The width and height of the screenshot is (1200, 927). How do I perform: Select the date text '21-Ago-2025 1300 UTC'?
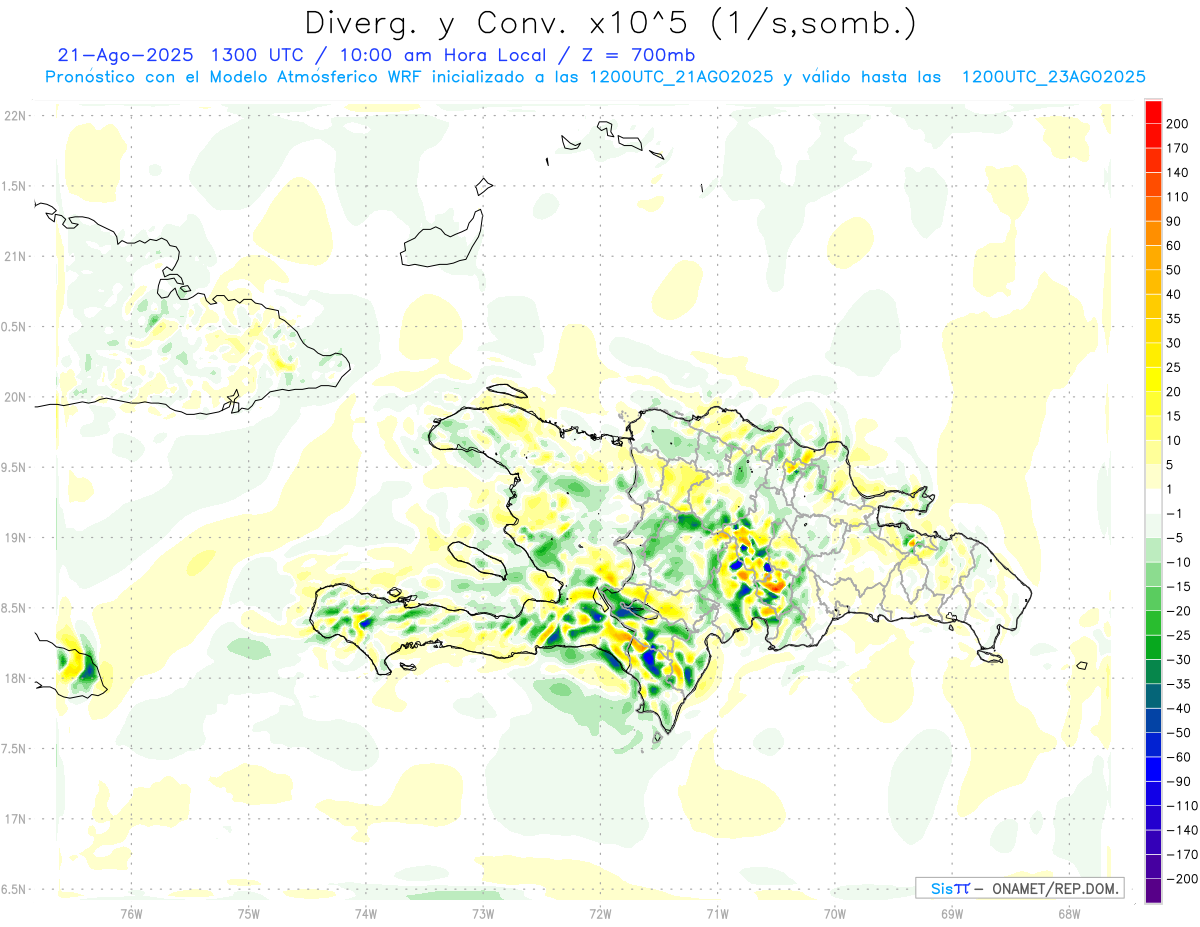click(183, 55)
